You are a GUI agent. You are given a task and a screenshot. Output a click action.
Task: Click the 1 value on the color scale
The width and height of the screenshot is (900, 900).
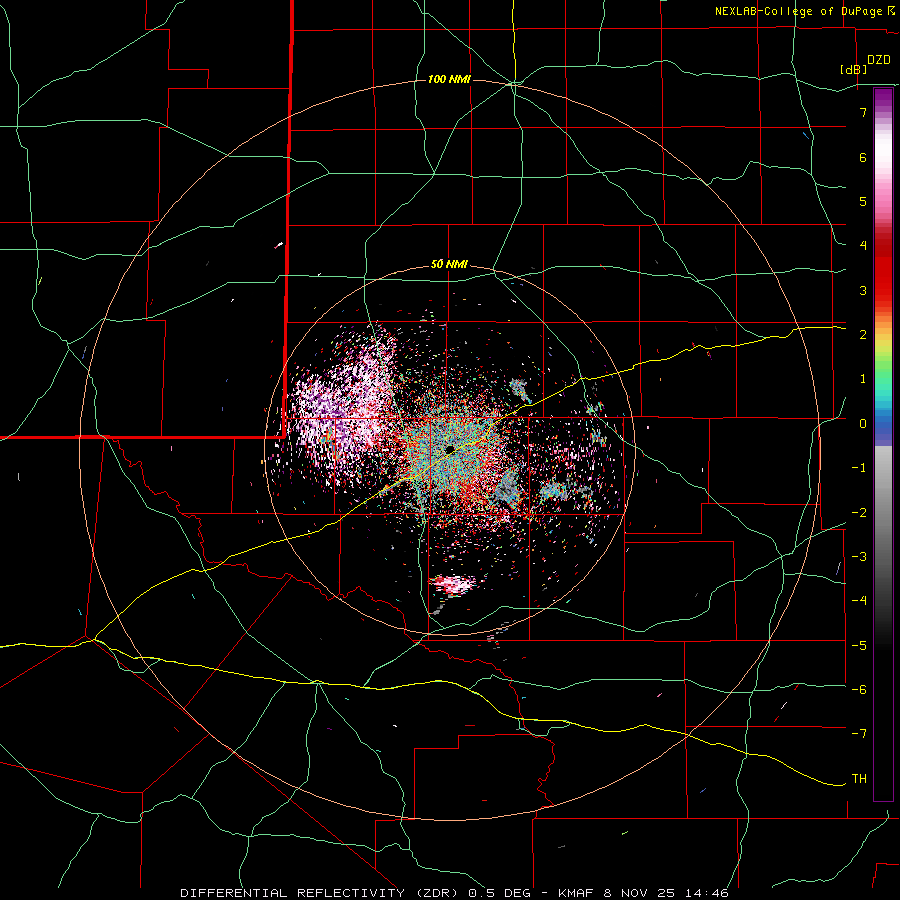point(863,379)
